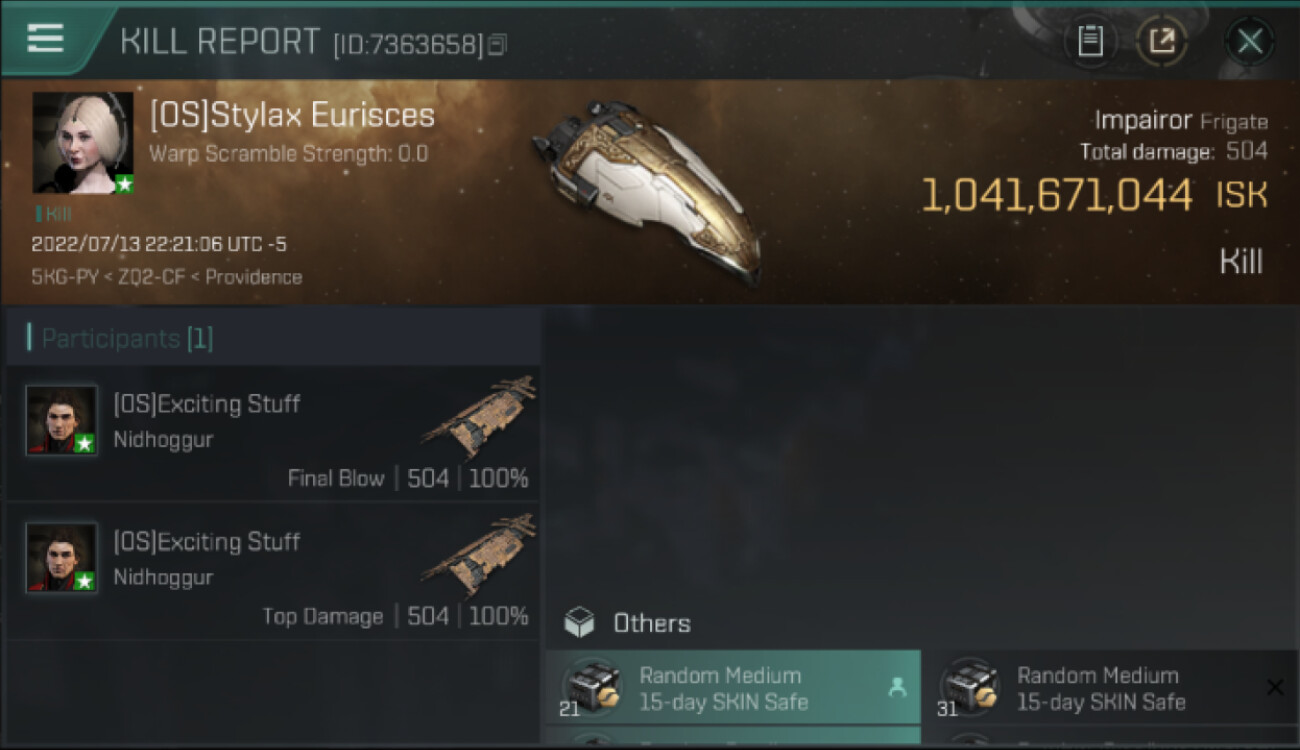The image size is (1300, 750).
Task: Open the hamburger menu icon
Action: (45, 38)
